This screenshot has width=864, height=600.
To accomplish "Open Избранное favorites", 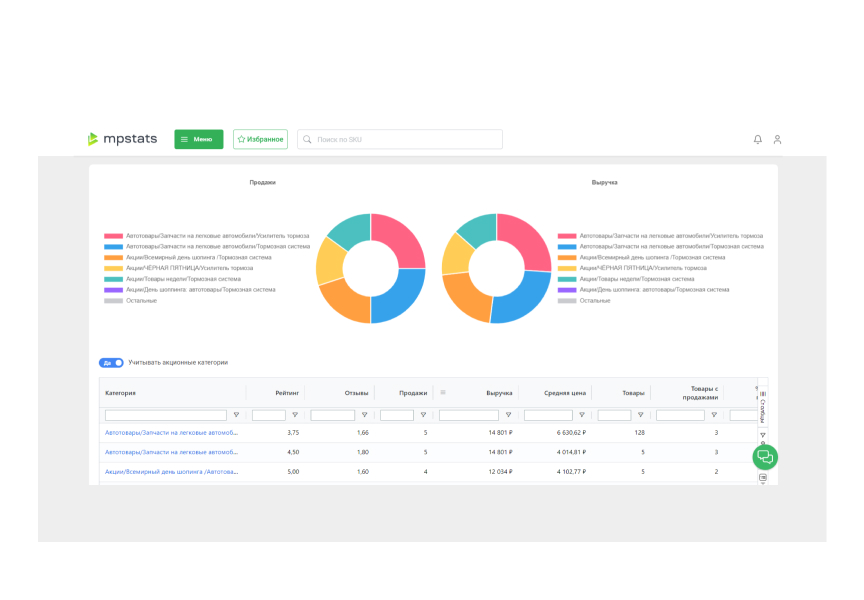I will point(260,139).
